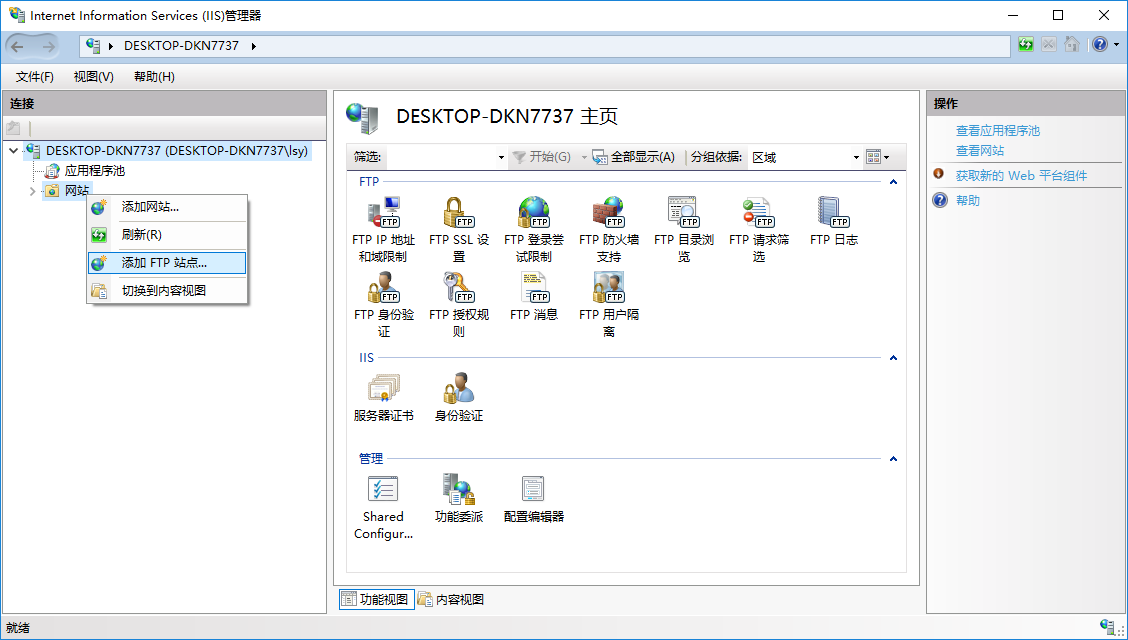Click 查看应用程序池 link
Screen dimensions: 1128x640
click(x=998, y=131)
